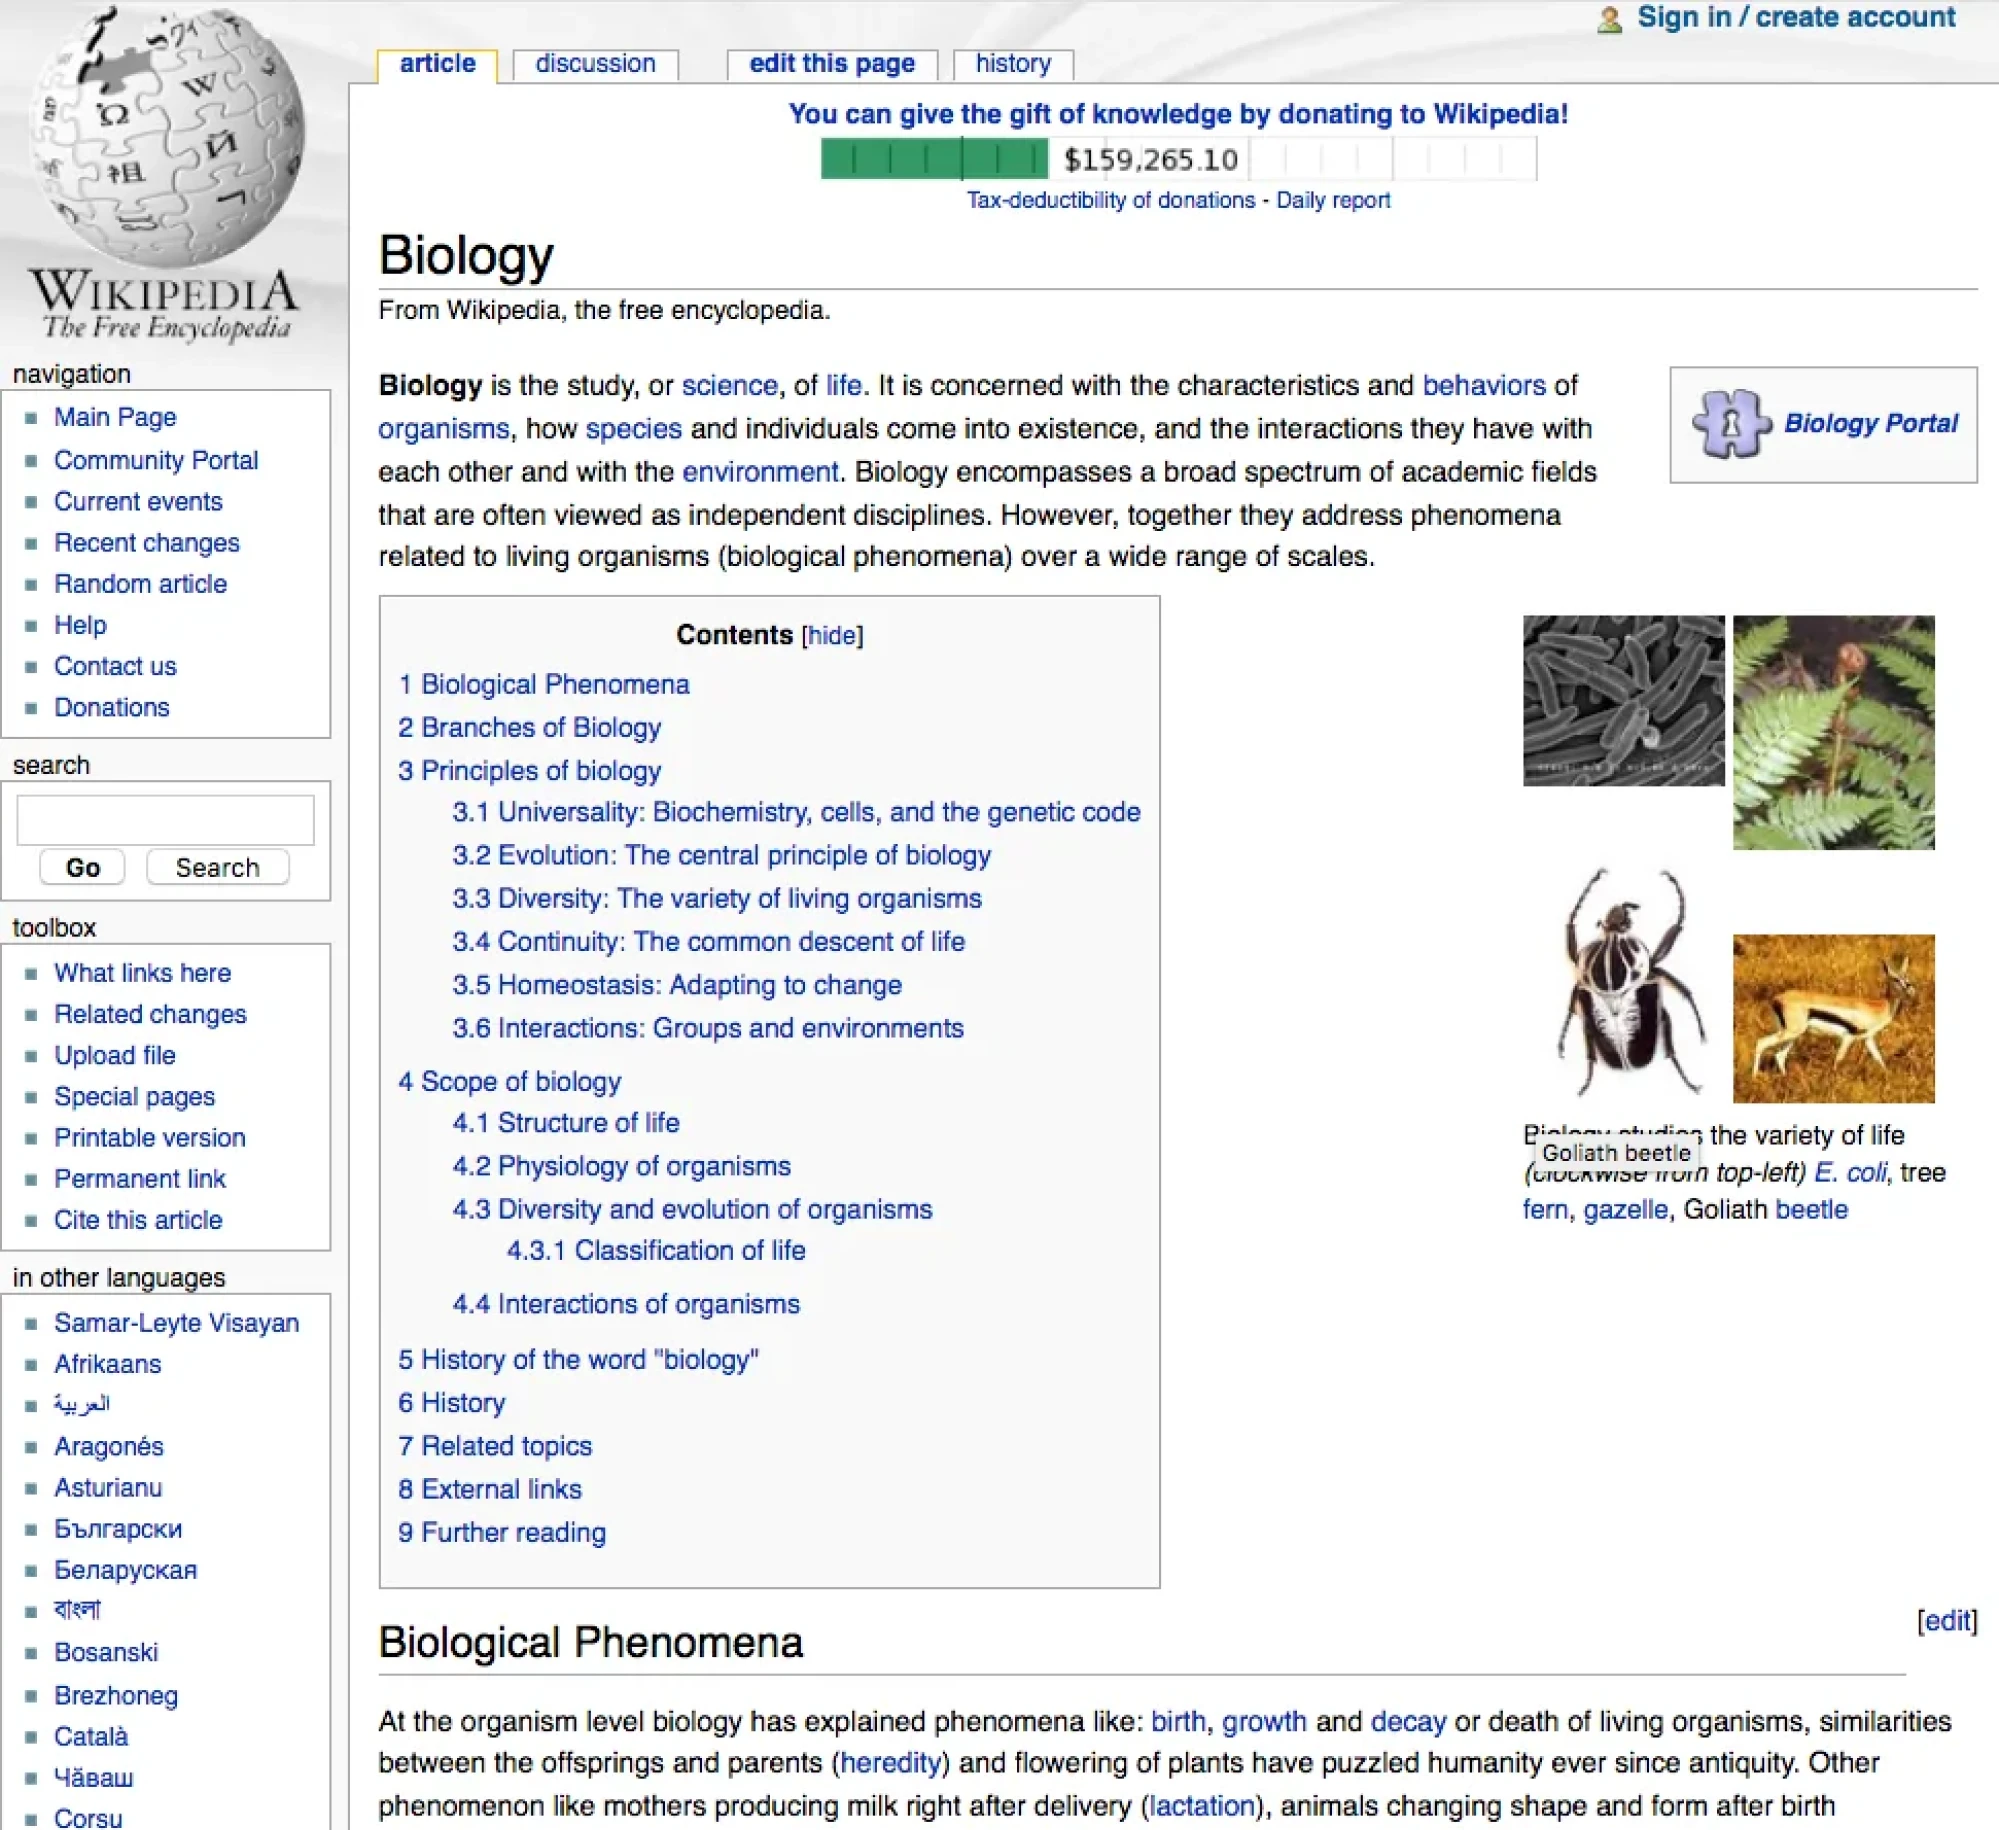Click inside the search input field
This screenshot has width=1999, height=1830.
click(165, 819)
